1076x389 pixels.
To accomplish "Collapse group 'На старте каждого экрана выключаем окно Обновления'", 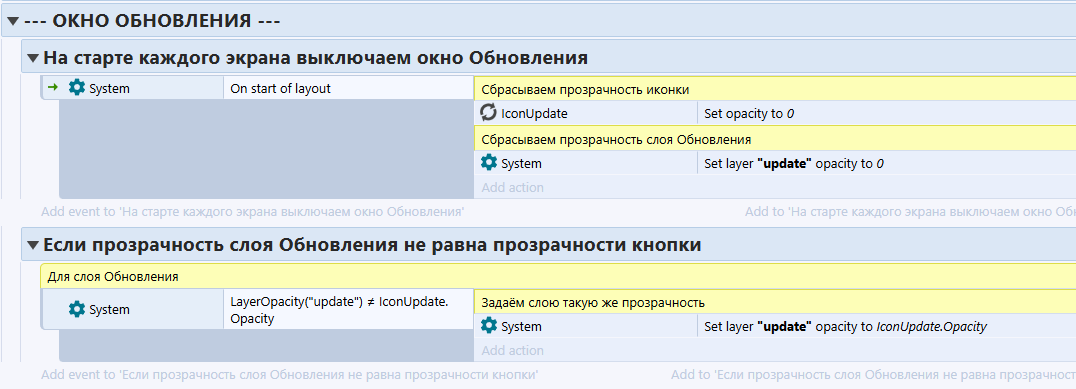I will [x=33, y=58].
